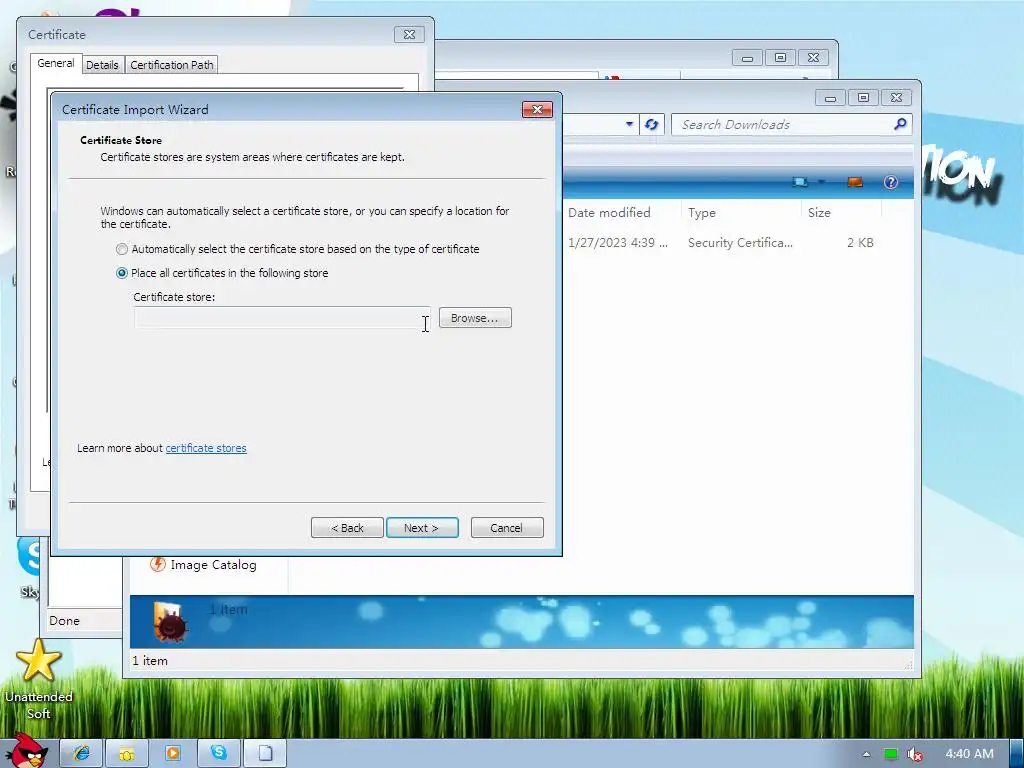The height and width of the screenshot is (768, 1024).
Task: Open the clock showing 4:40 AM
Action: coord(969,754)
